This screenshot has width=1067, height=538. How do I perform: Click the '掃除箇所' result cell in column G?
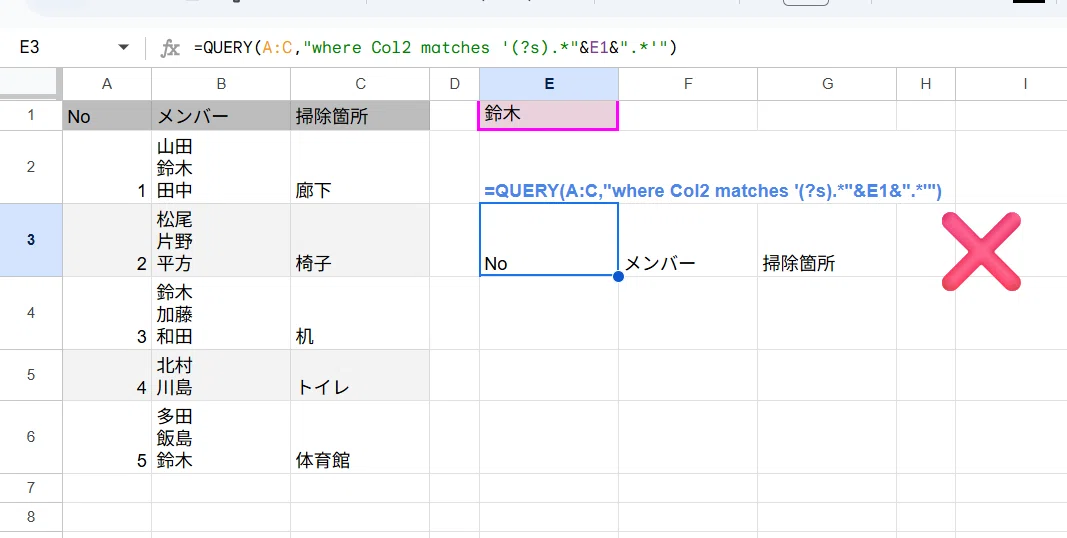coord(827,240)
